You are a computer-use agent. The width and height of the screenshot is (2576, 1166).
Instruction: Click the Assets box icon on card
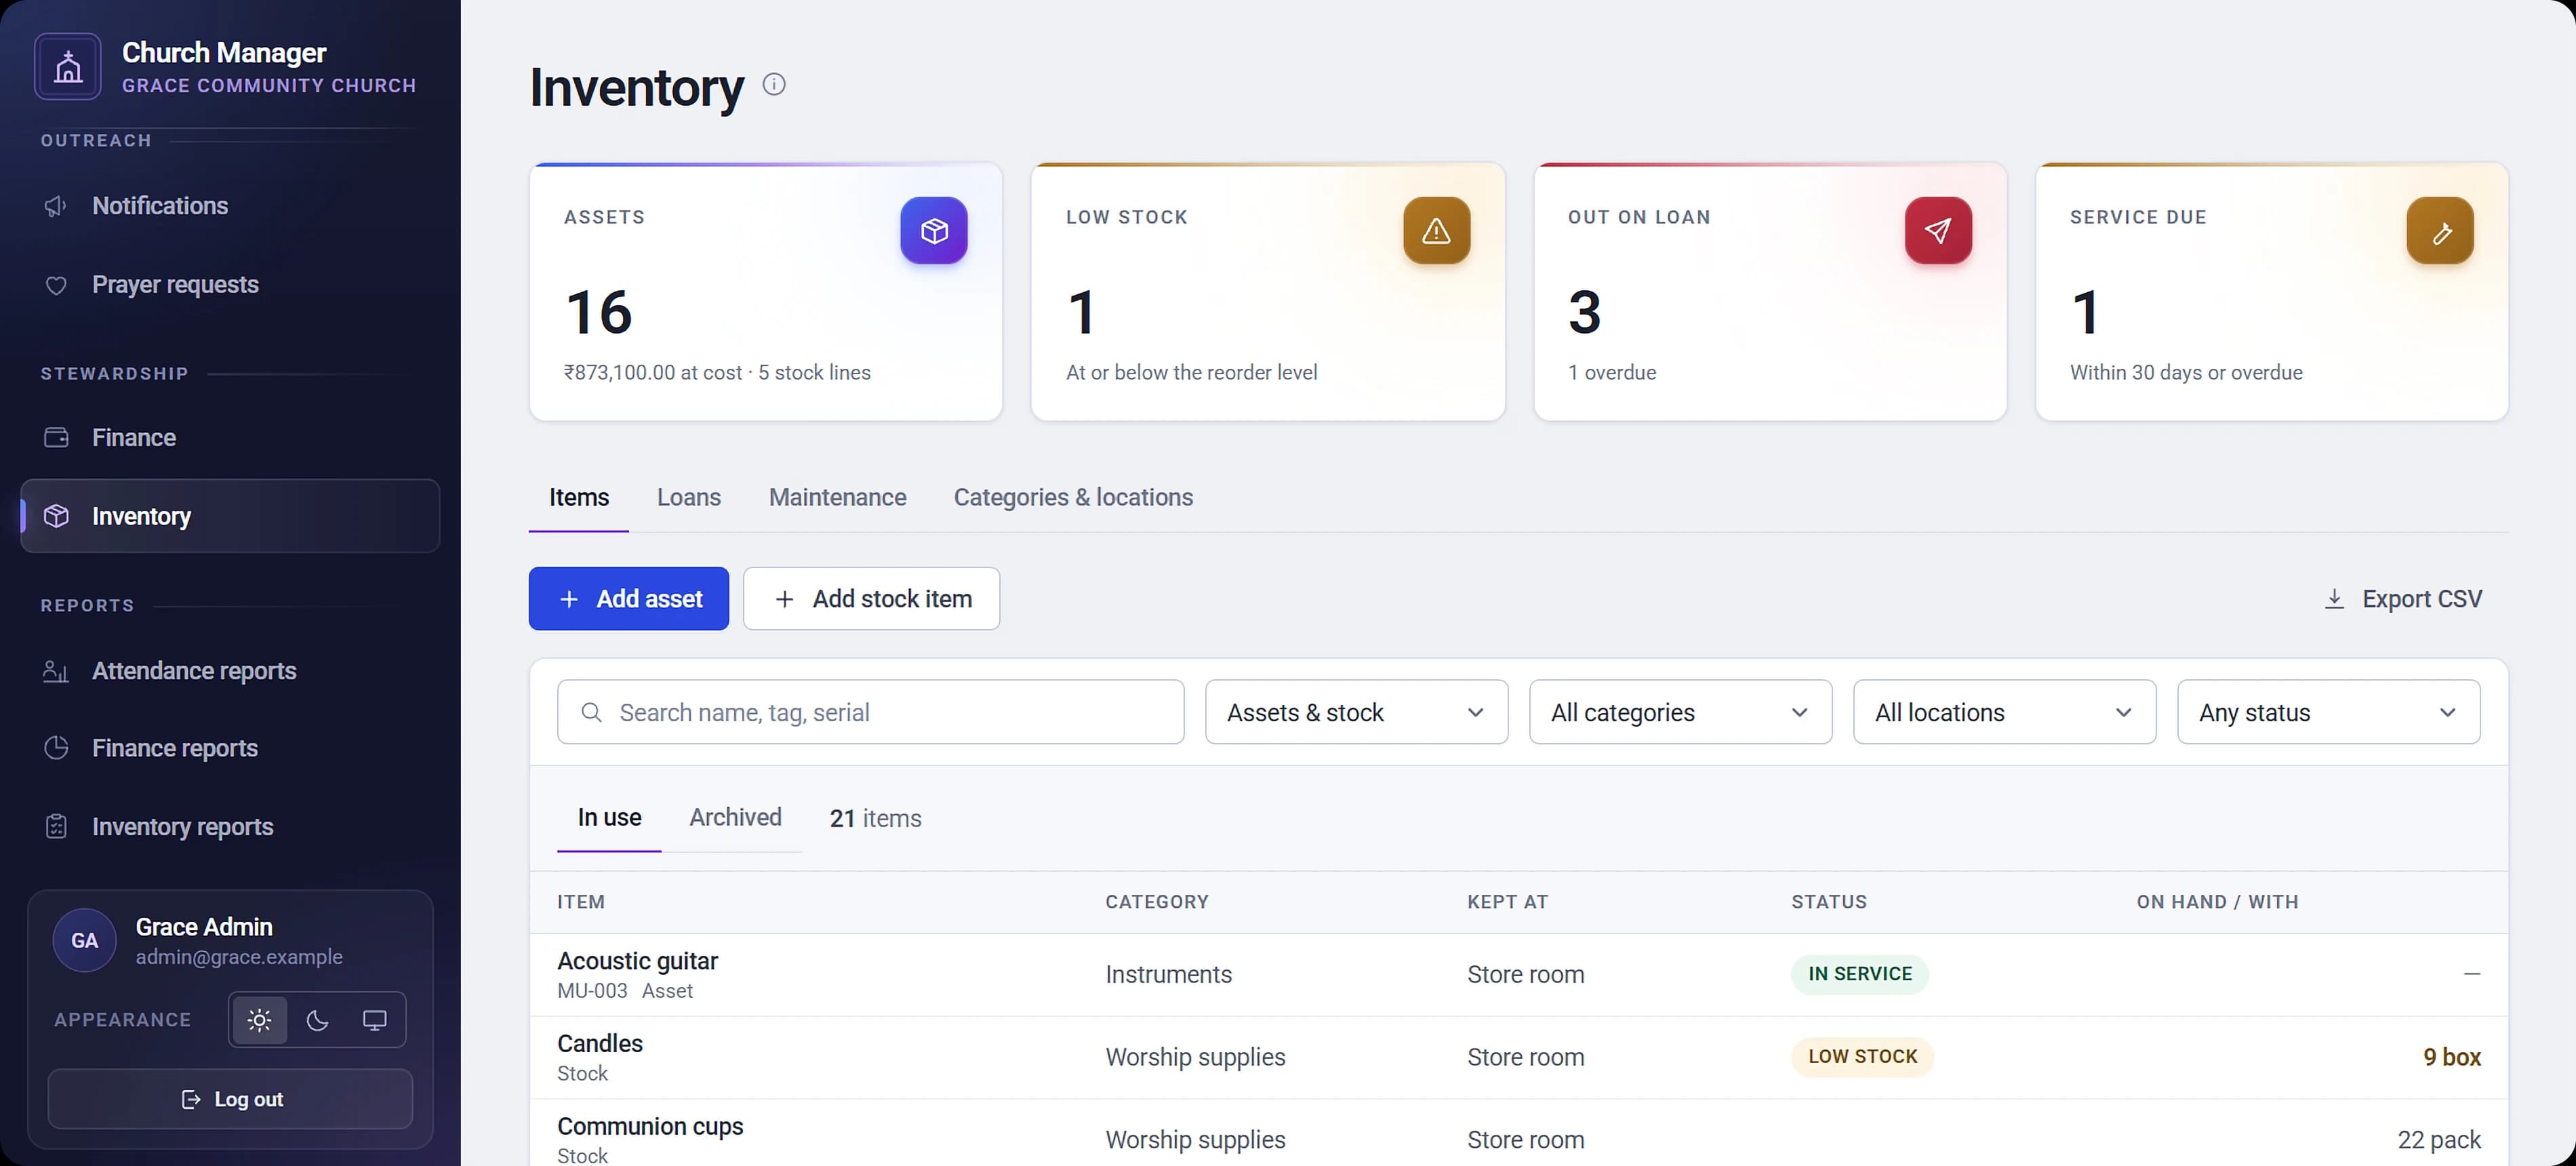(x=933, y=231)
